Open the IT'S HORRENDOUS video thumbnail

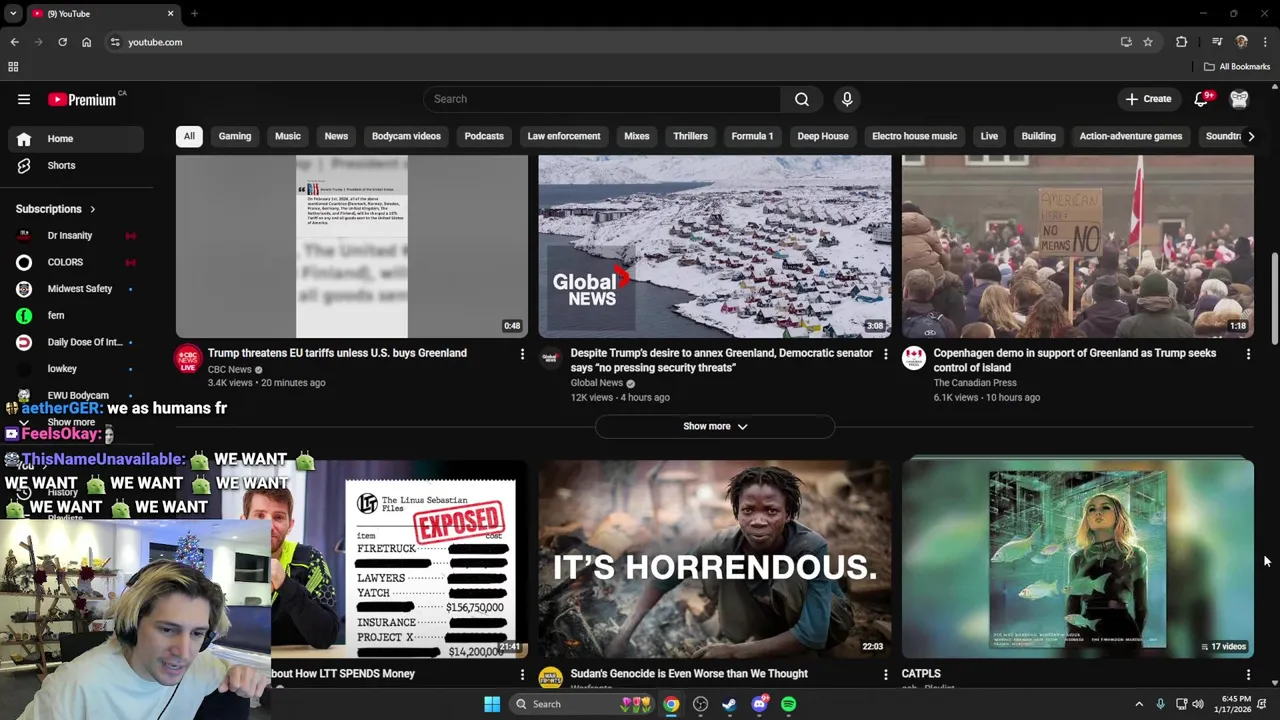click(x=714, y=559)
